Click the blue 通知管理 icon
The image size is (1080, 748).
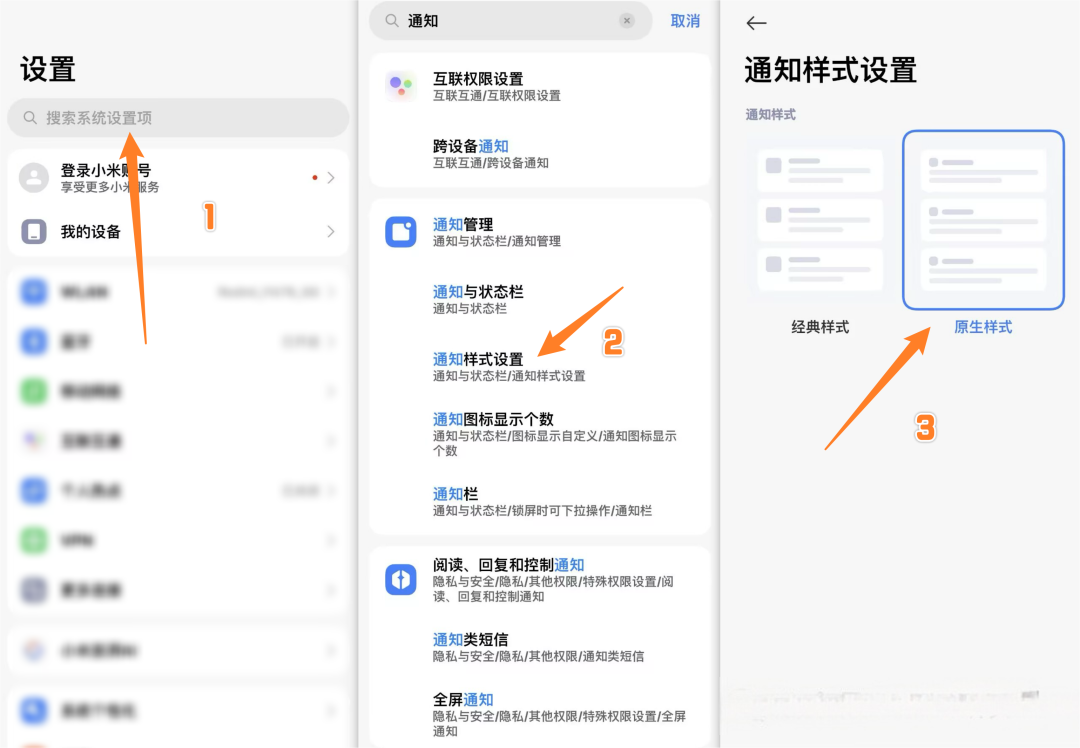click(400, 232)
